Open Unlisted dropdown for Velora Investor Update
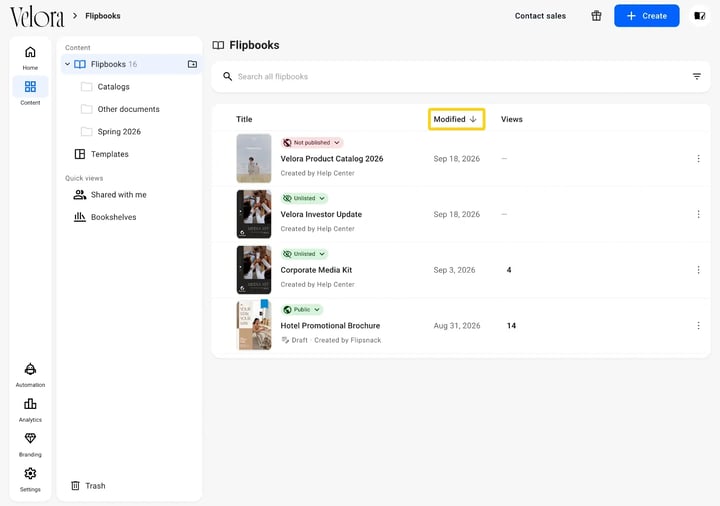Screen dimensions: 720x506 pos(304,198)
